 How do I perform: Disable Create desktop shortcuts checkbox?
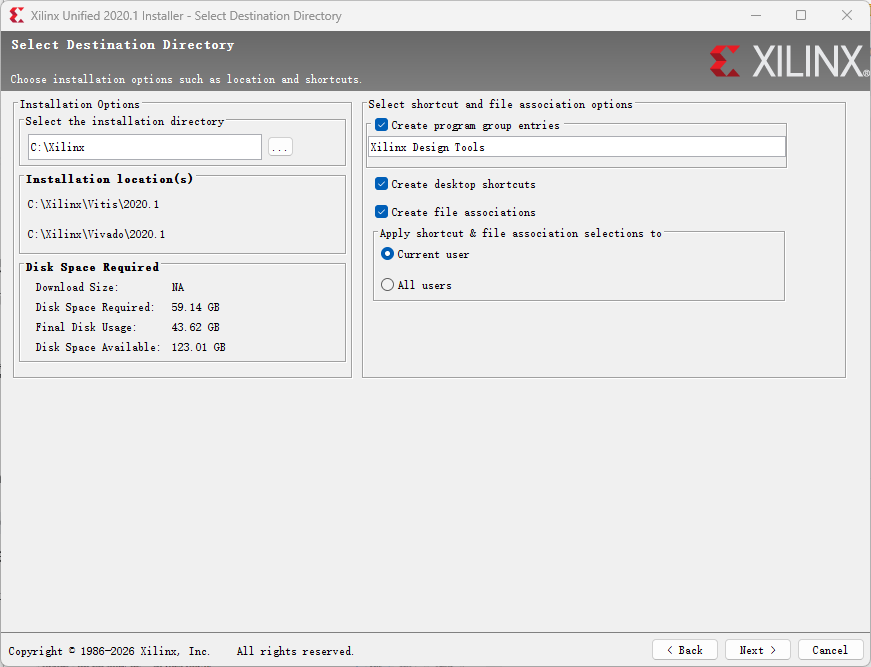[x=382, y=184]
